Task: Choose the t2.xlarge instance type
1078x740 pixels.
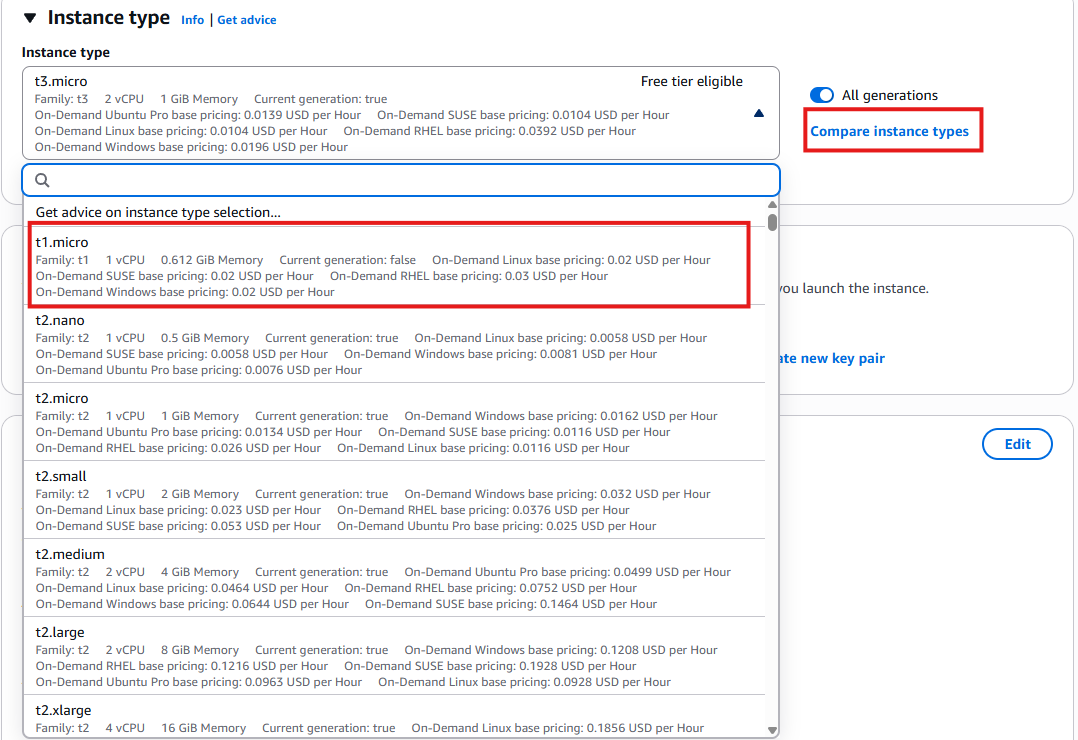Action: click(x=395, y=717)
